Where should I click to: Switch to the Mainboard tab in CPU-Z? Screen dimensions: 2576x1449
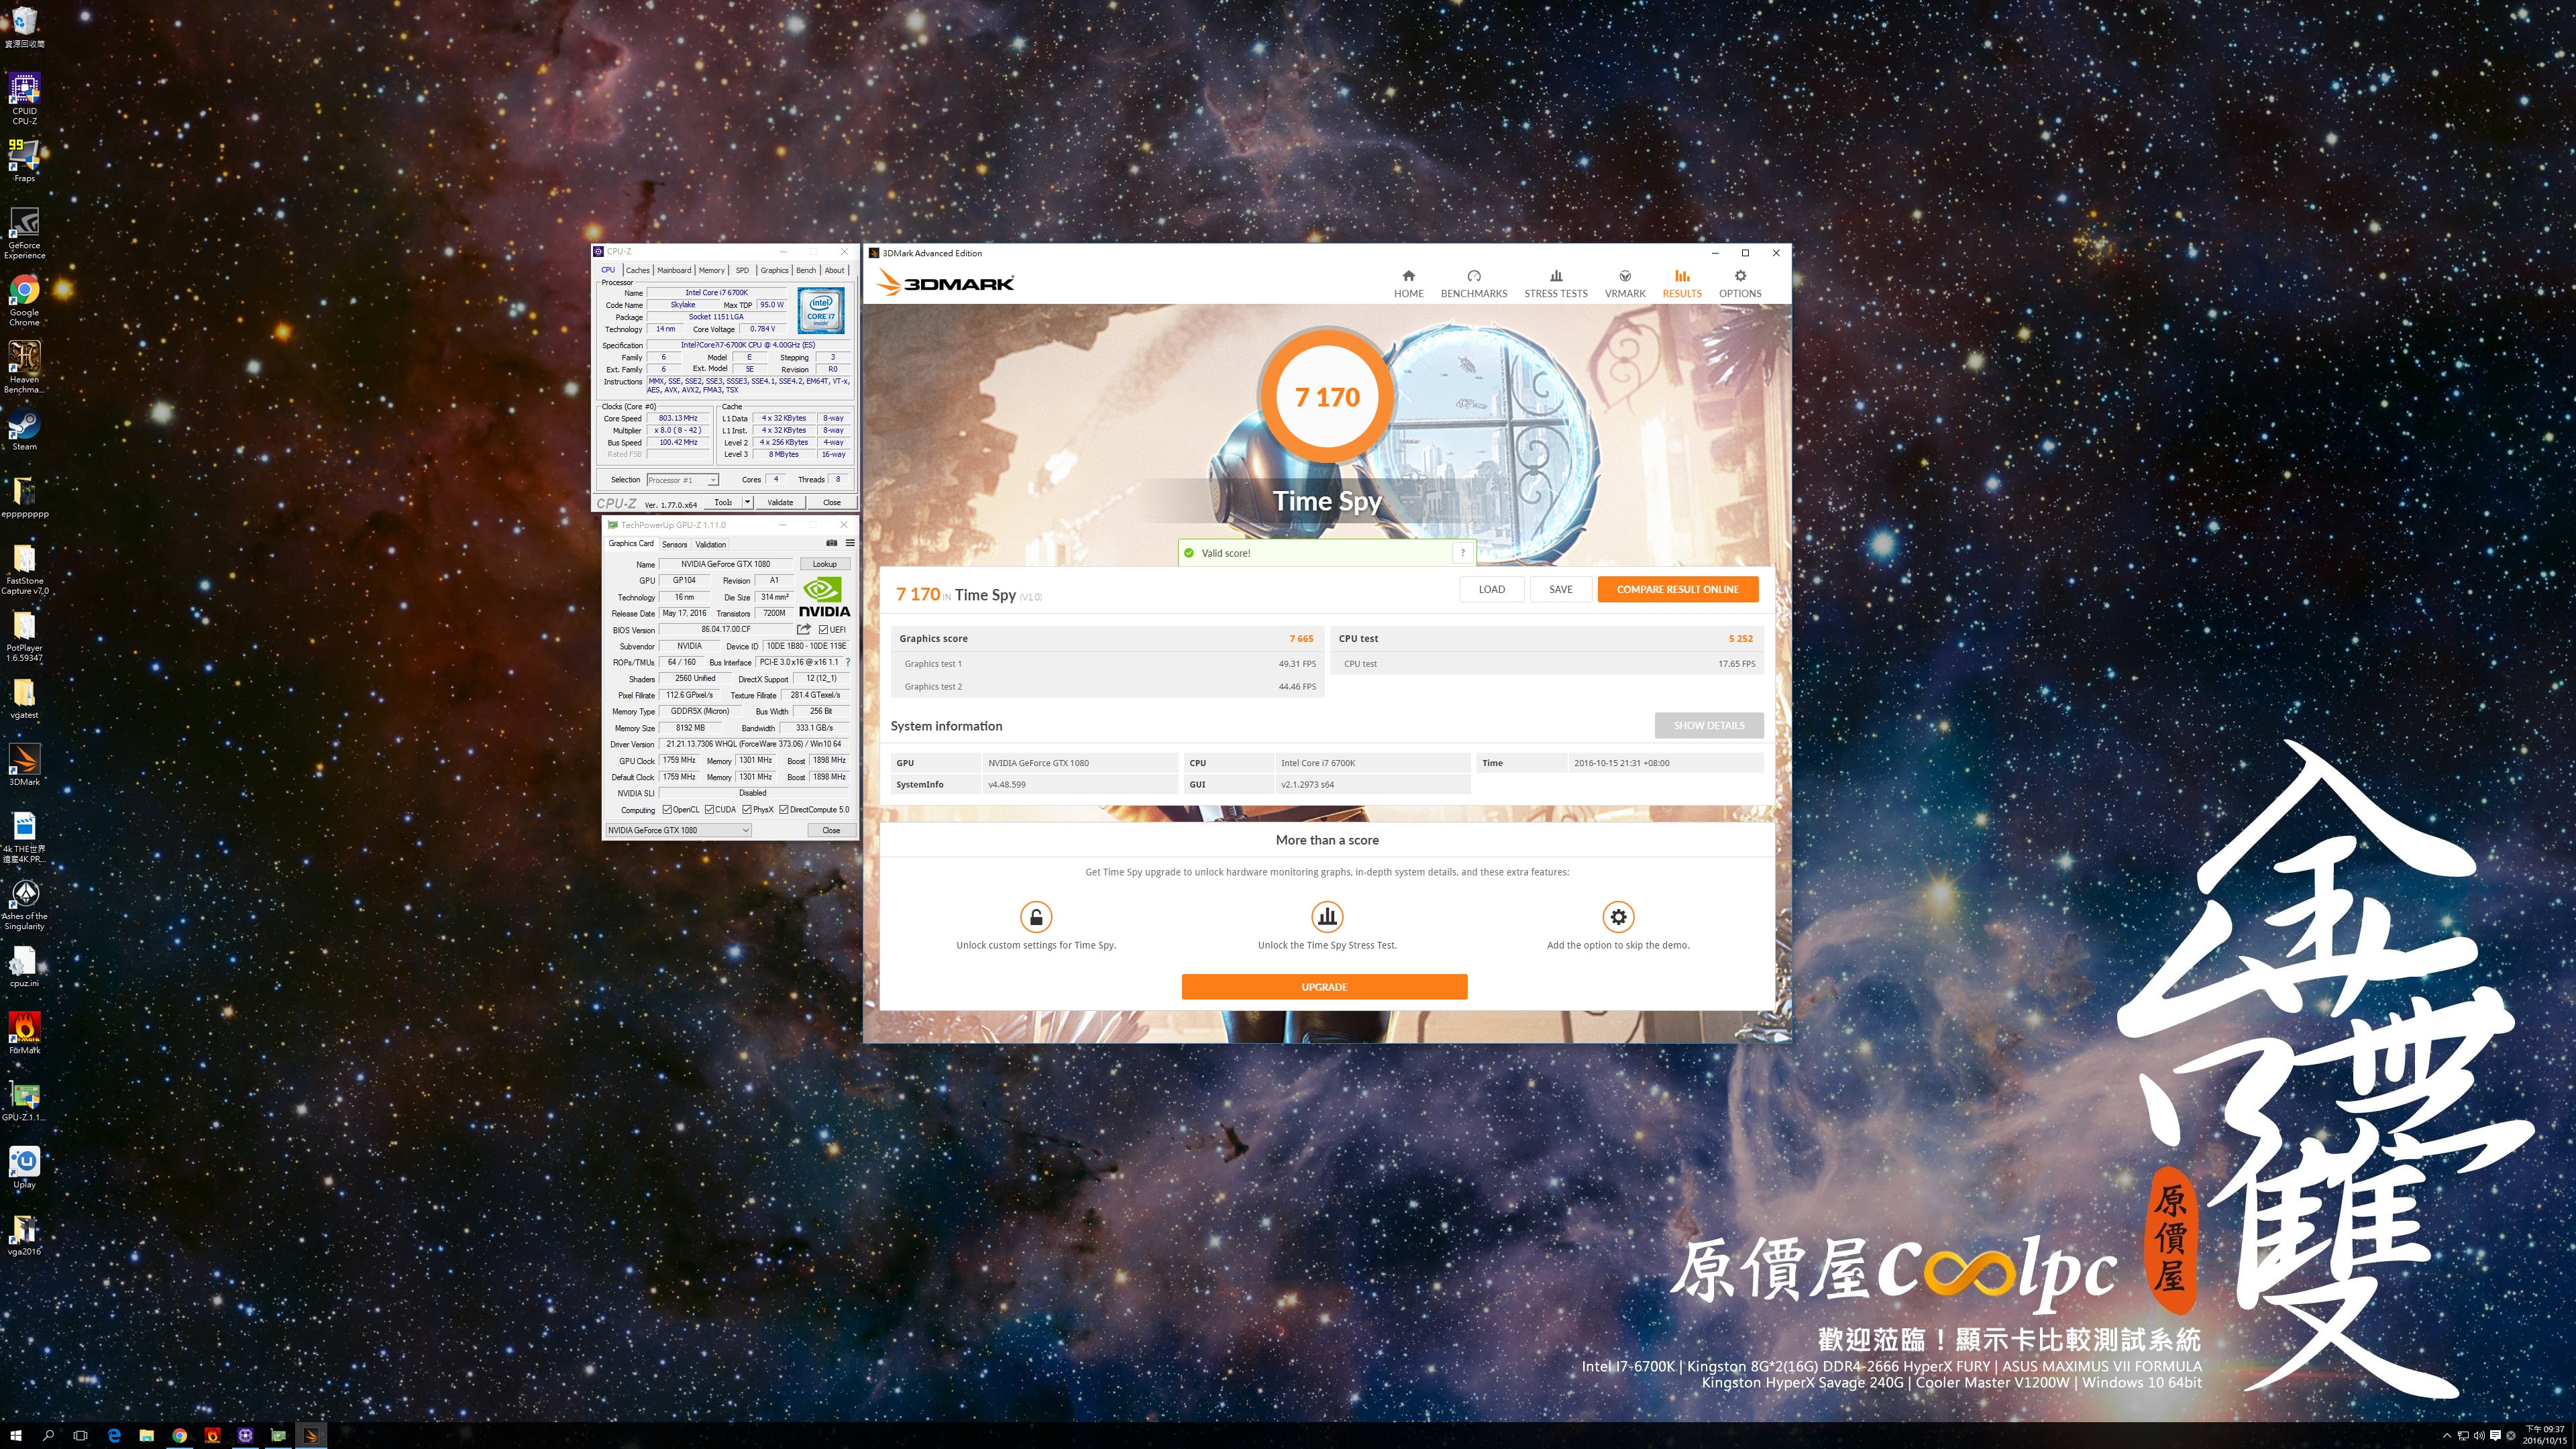point(674,270)
